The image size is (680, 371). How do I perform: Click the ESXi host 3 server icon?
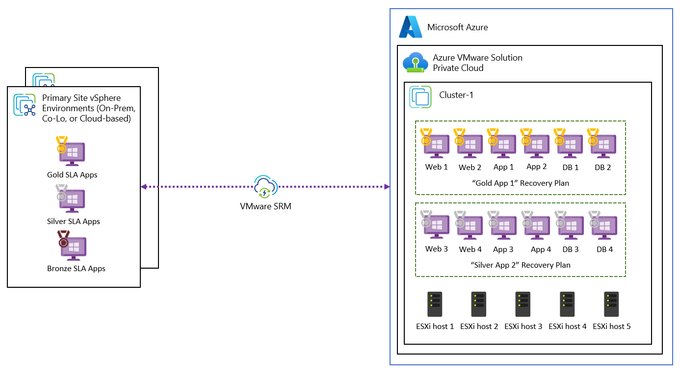point(523,304)
